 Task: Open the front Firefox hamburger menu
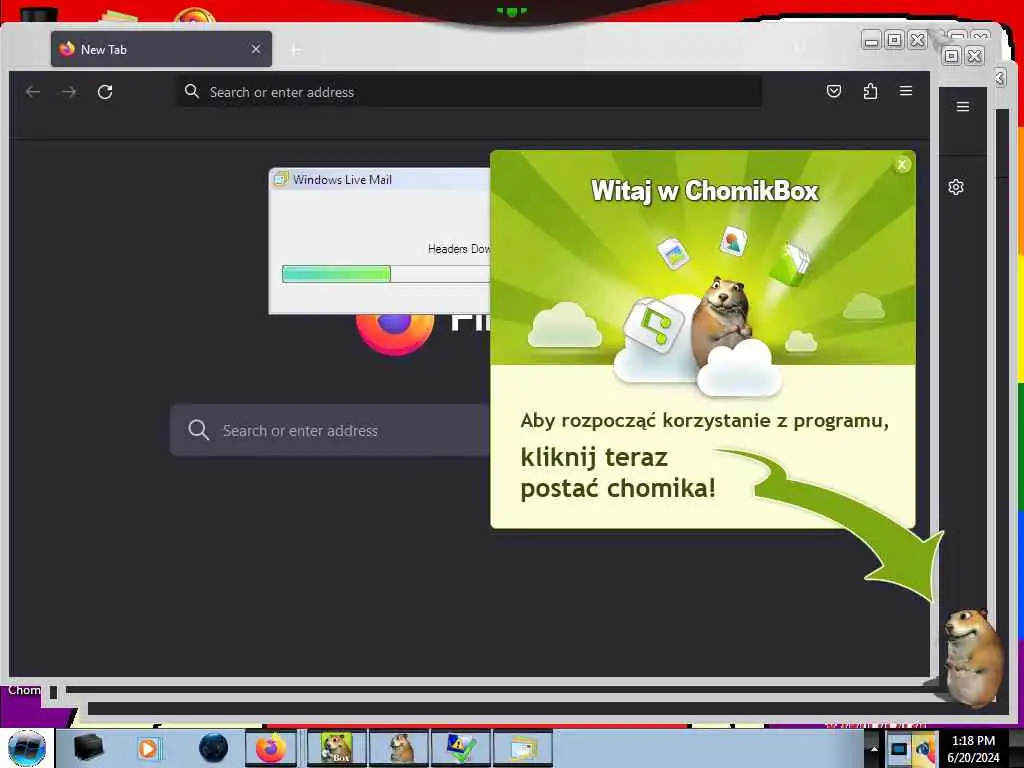pyautogui.click(x=906, y=91)
